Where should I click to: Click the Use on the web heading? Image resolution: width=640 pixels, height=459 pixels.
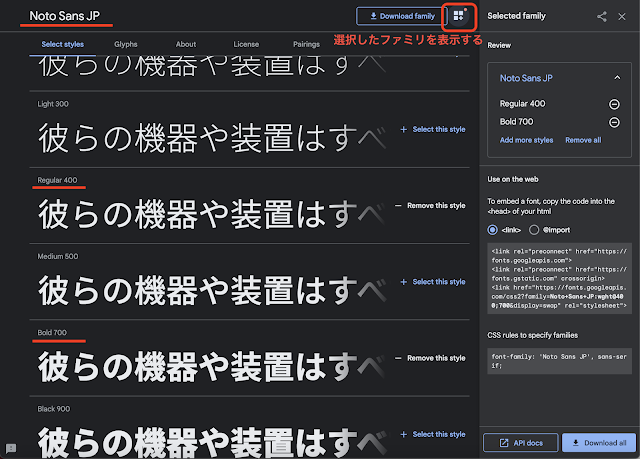pos(513,179)
